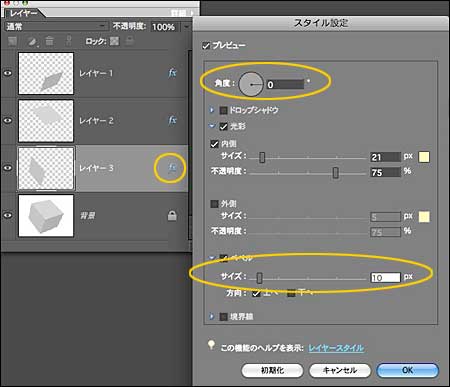Click the OK button
This screenshot has height=387, width=450.
(407, 370)
